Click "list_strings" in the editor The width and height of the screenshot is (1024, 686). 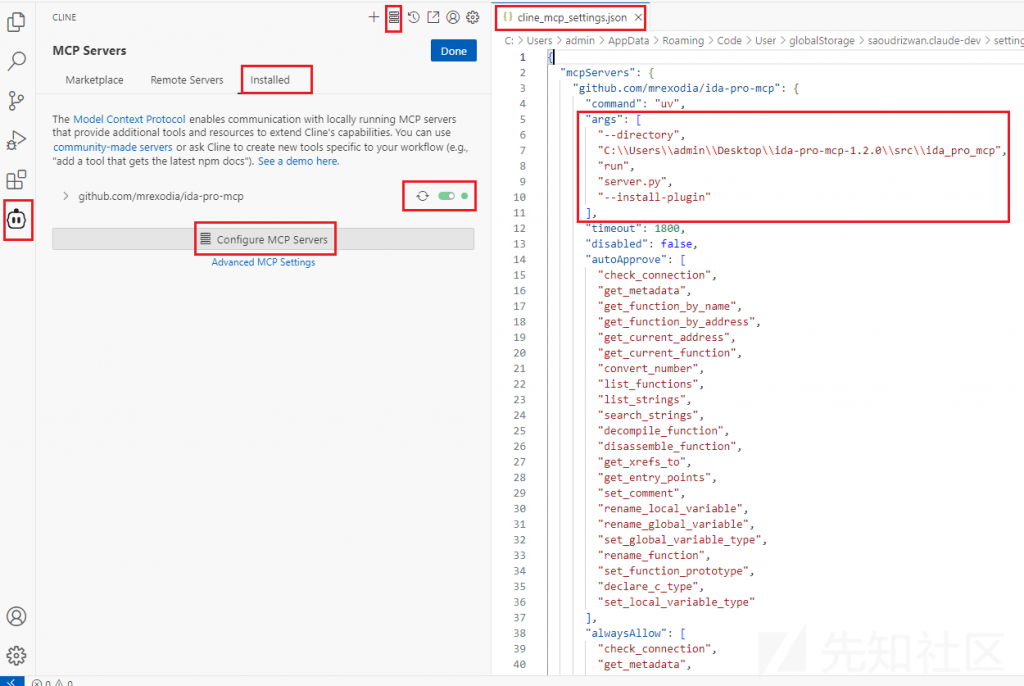641,400
